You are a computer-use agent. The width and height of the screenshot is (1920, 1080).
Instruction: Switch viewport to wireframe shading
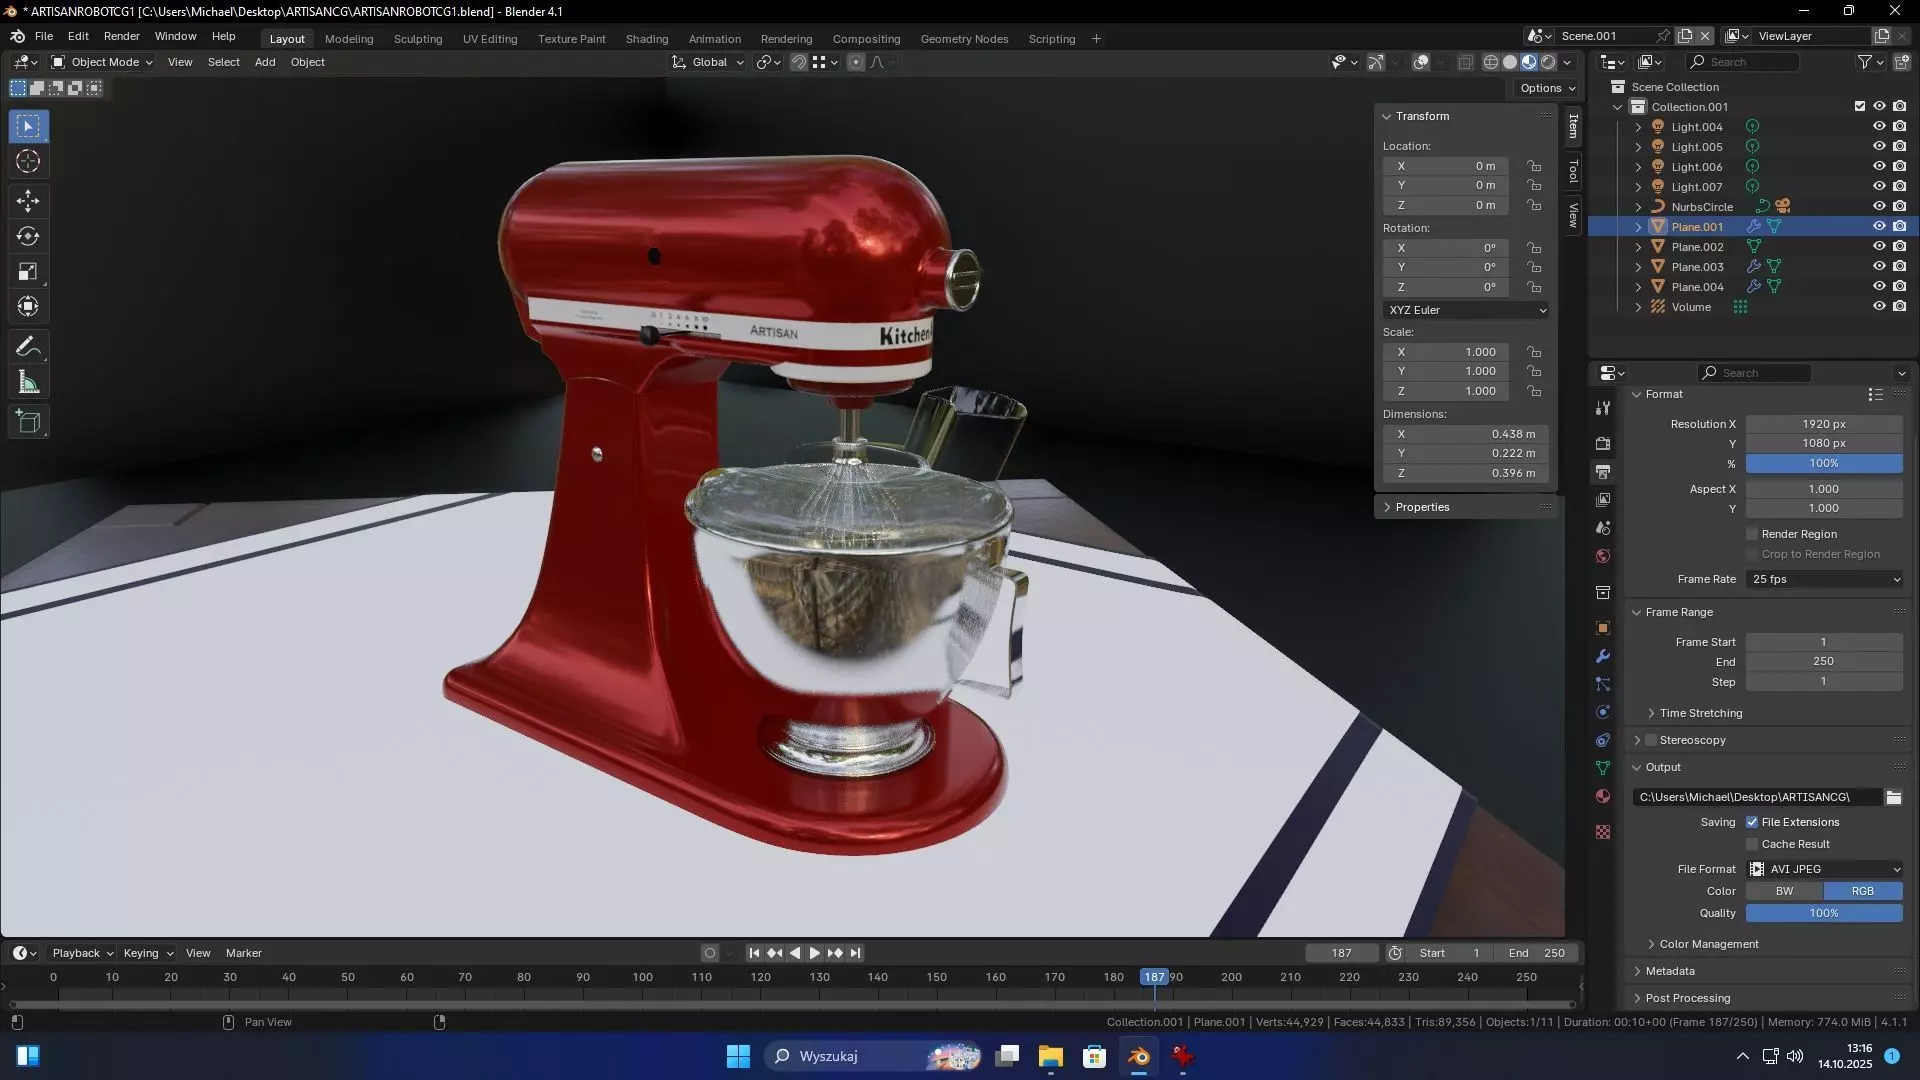[x=1491, y=62]
